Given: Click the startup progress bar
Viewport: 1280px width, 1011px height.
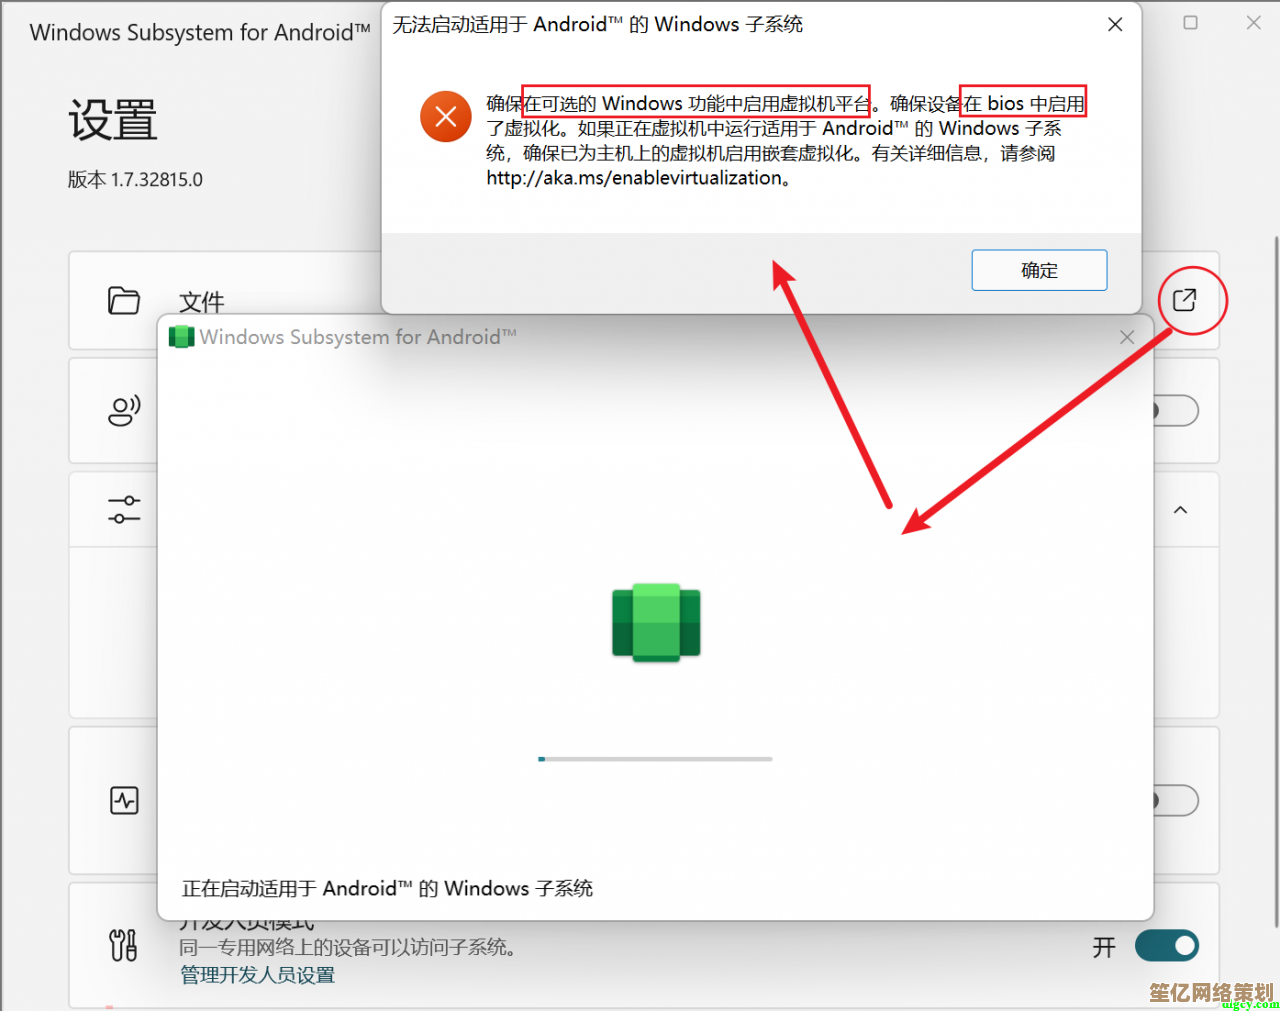Looking at the screenshot, I should (x=655, y=759).
